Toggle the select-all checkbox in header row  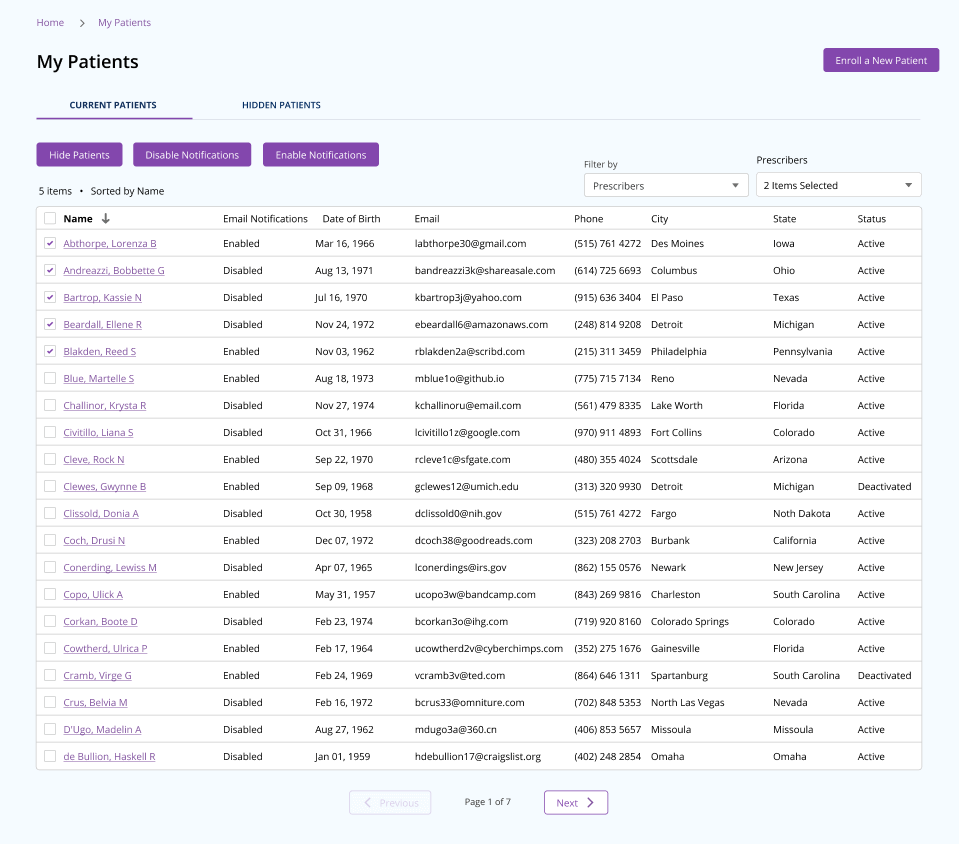pos(50,218)
